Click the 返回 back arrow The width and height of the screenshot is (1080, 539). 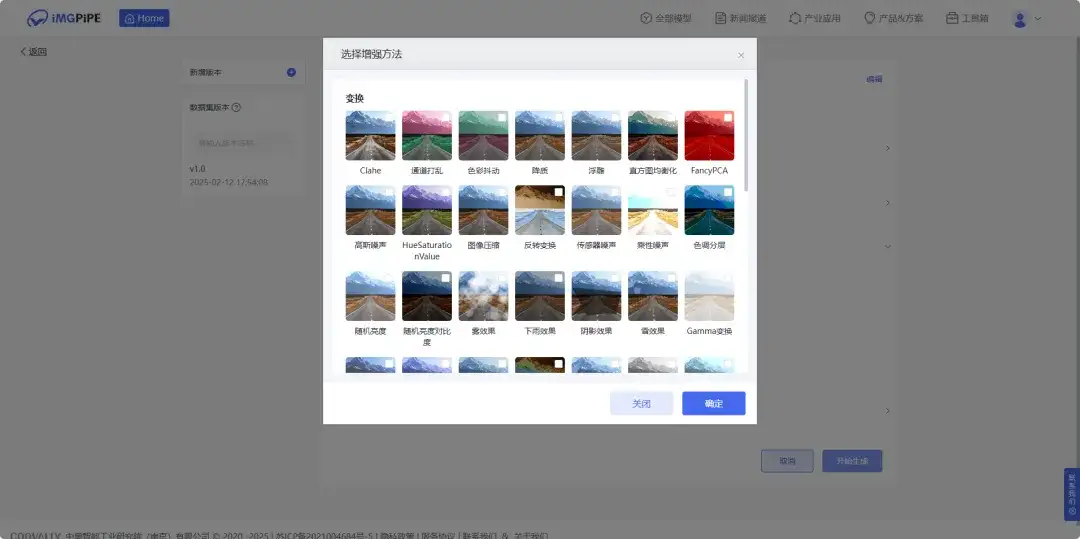[x=24, y=52]
